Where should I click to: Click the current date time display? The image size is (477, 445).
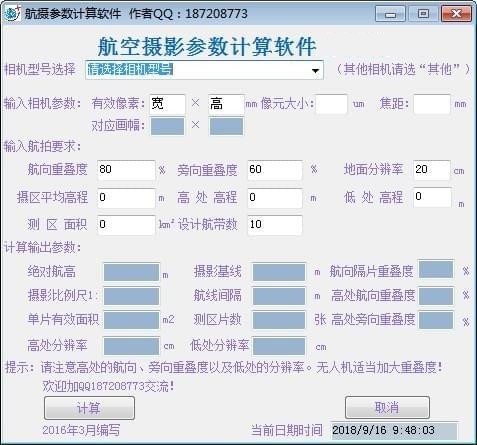pos(394,431)
